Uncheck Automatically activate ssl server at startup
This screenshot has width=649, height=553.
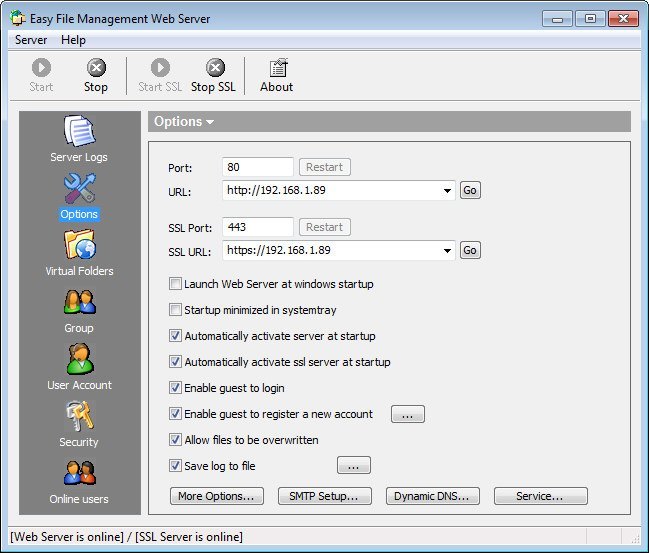click(x=175, y=362)
